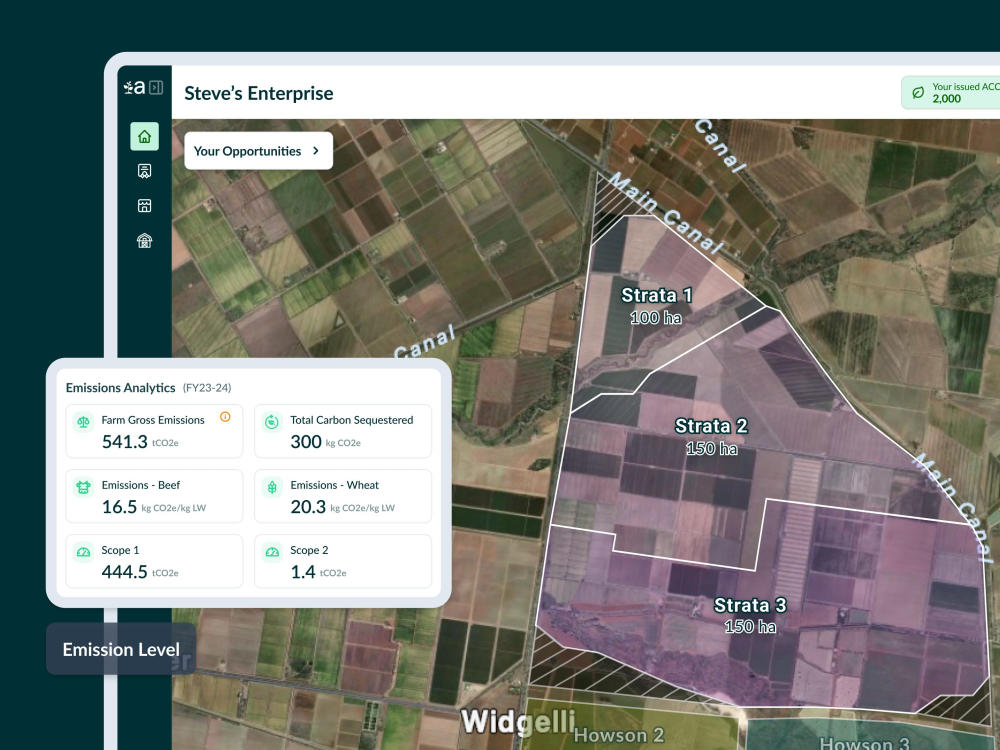The height and width of the screenshot is (750, 1000).
Task: Select the farm barn icon in sidebar
Action: 145,240
